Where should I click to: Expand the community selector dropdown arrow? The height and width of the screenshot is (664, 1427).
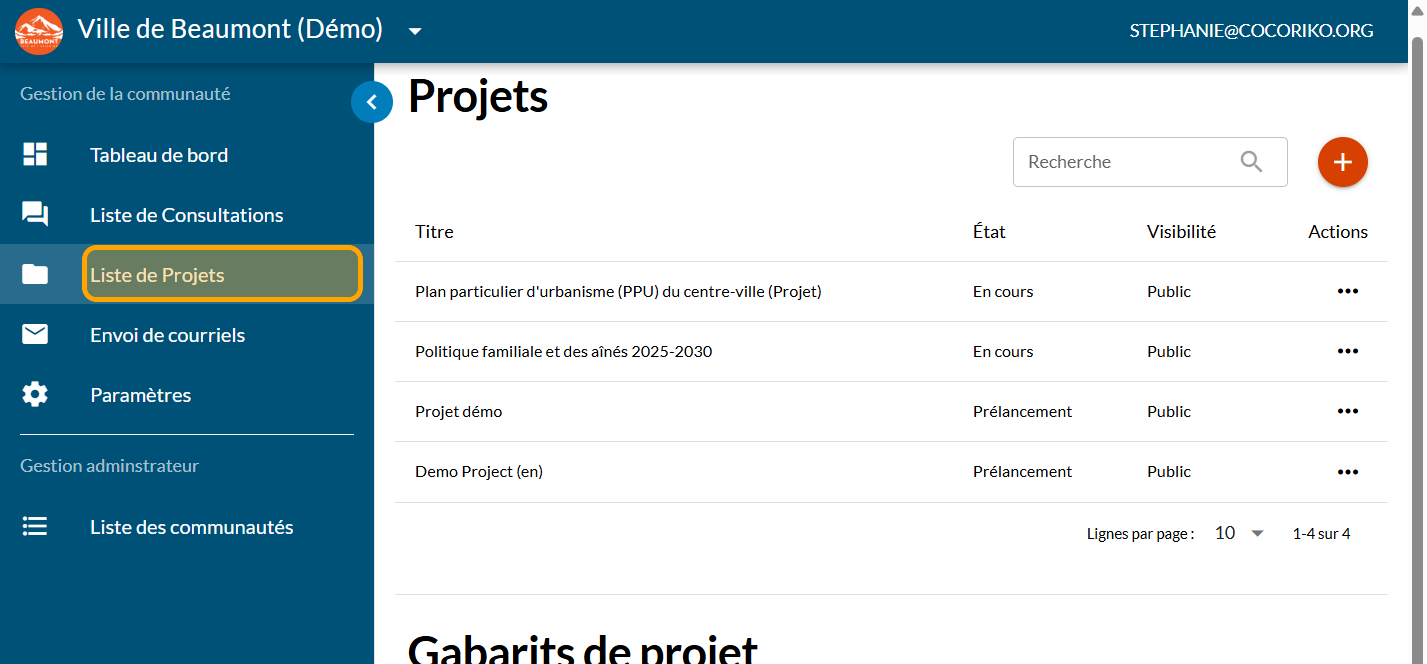[415, 31]
